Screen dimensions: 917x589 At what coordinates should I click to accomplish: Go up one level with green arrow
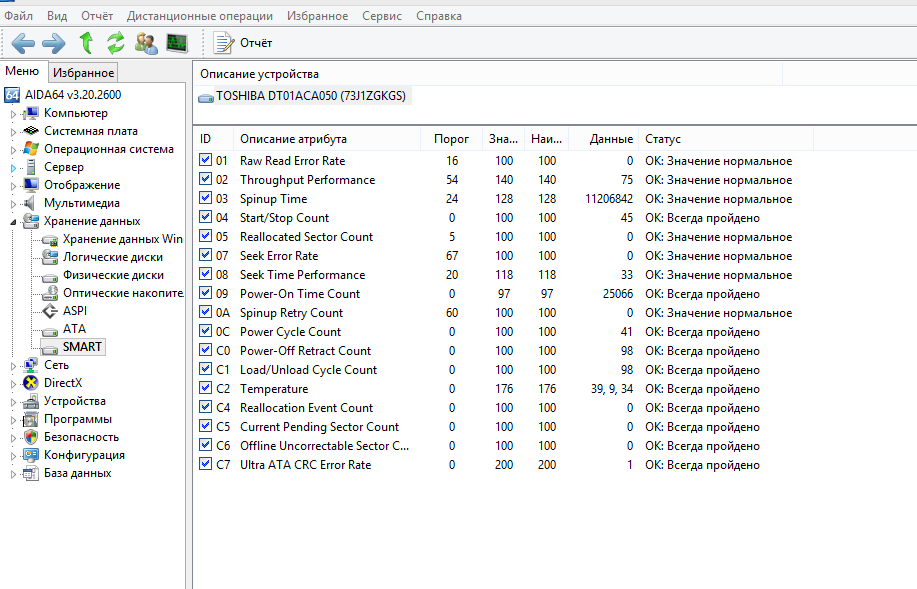(x=86, y=43)
